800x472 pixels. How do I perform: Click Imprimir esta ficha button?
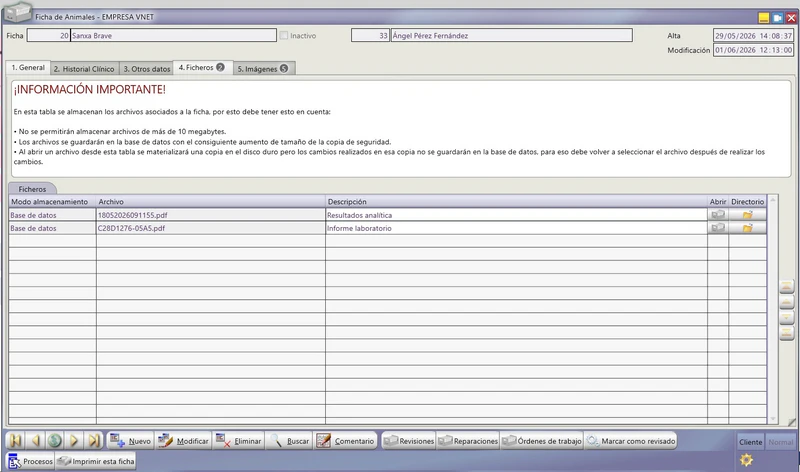point(96,461)
